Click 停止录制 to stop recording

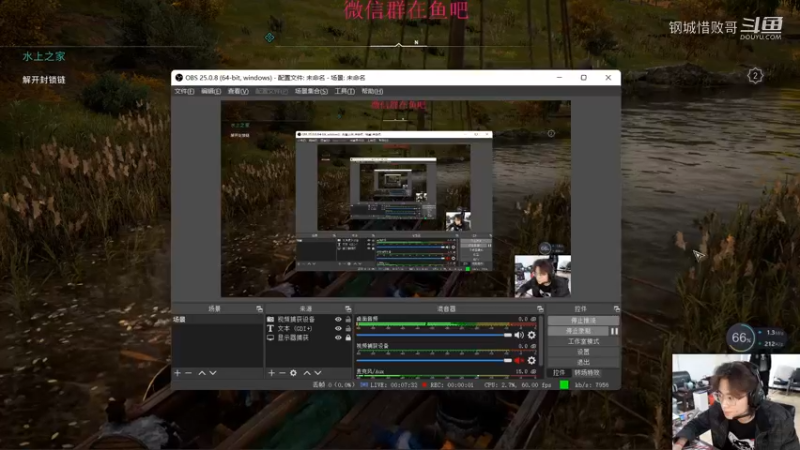pyautogui.click(x=578, y=331)
